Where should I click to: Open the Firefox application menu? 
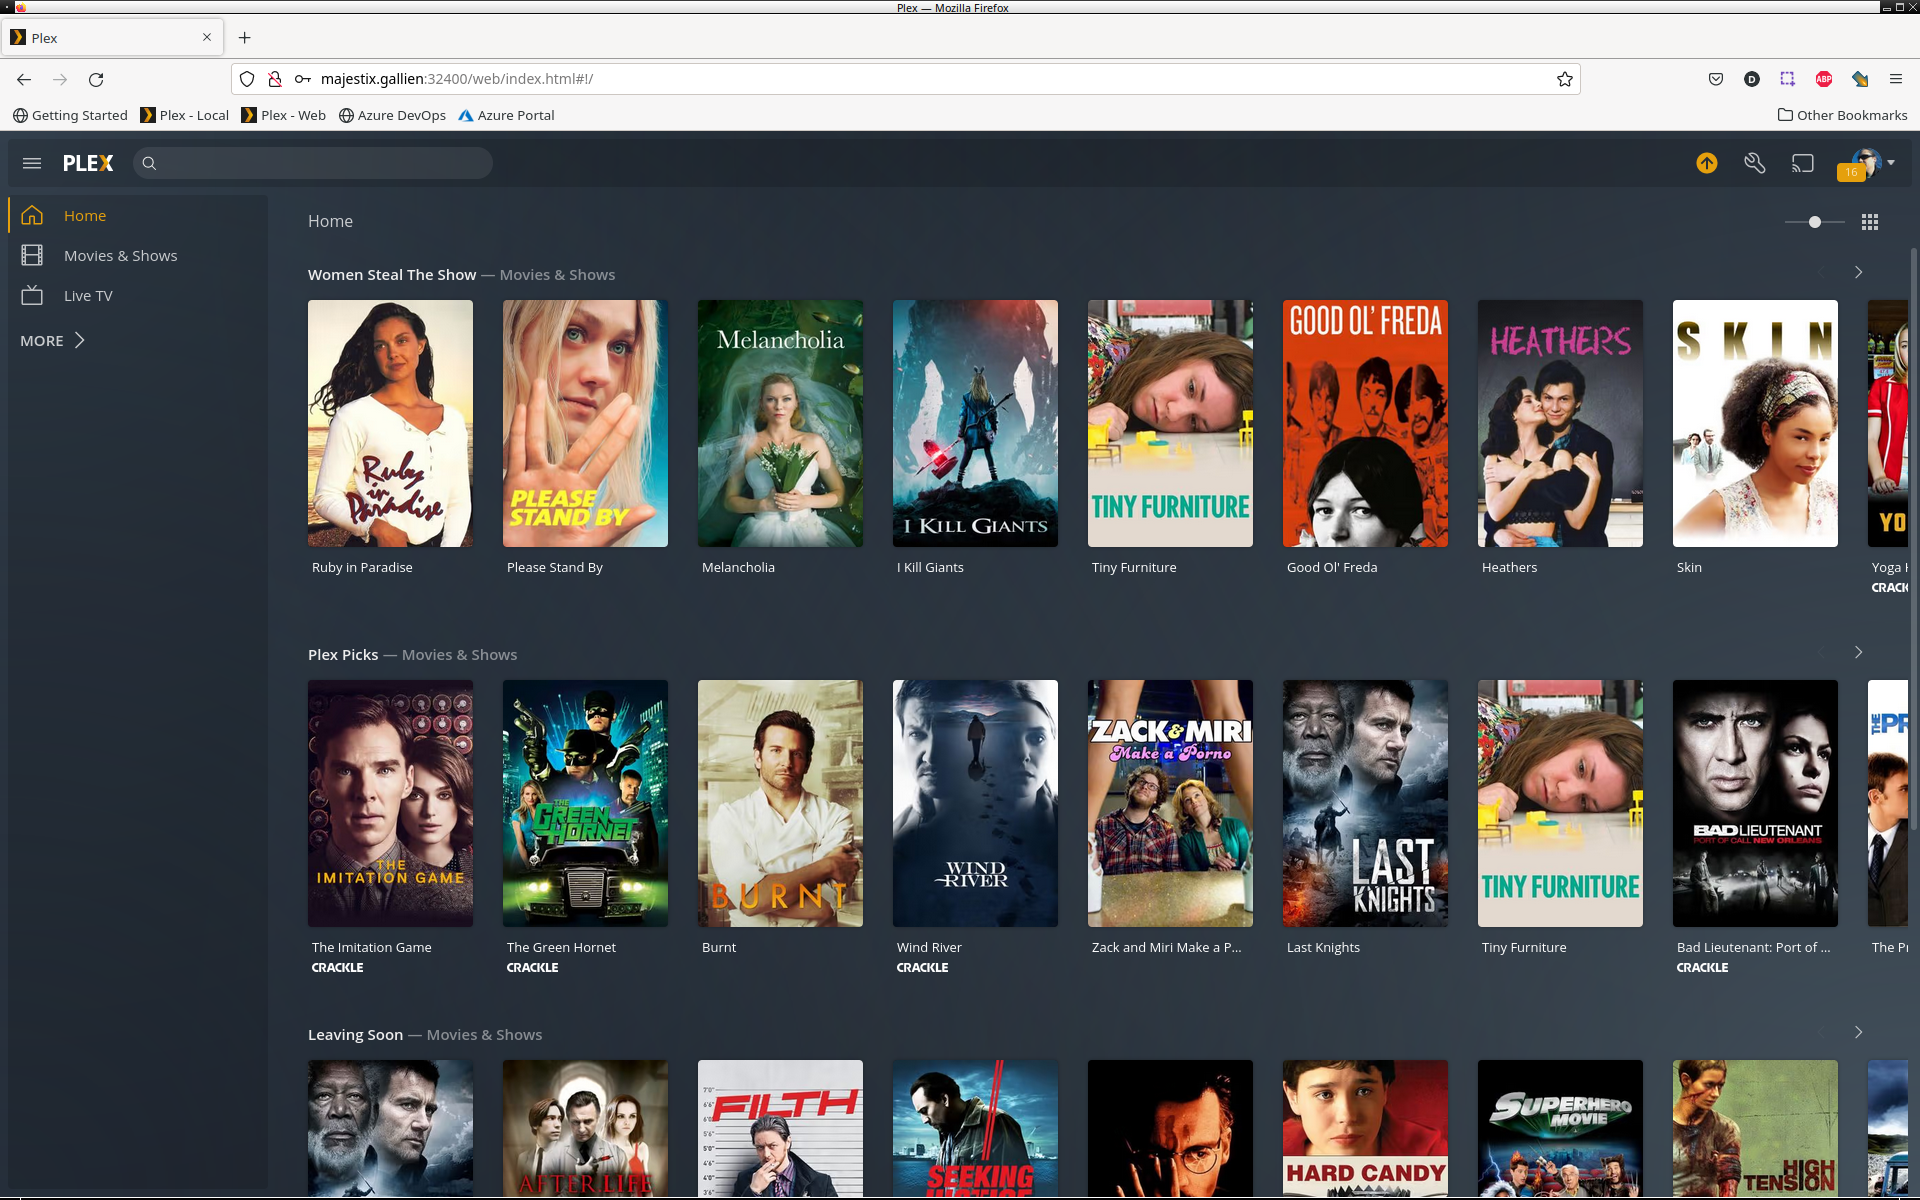(1896, 79)
